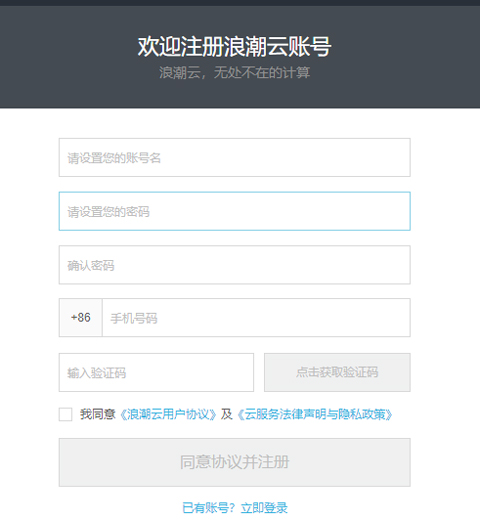Focus the 手机号码 phone number field
The height and width of the screenshot is (521, 480).
(x=256, y=317)
